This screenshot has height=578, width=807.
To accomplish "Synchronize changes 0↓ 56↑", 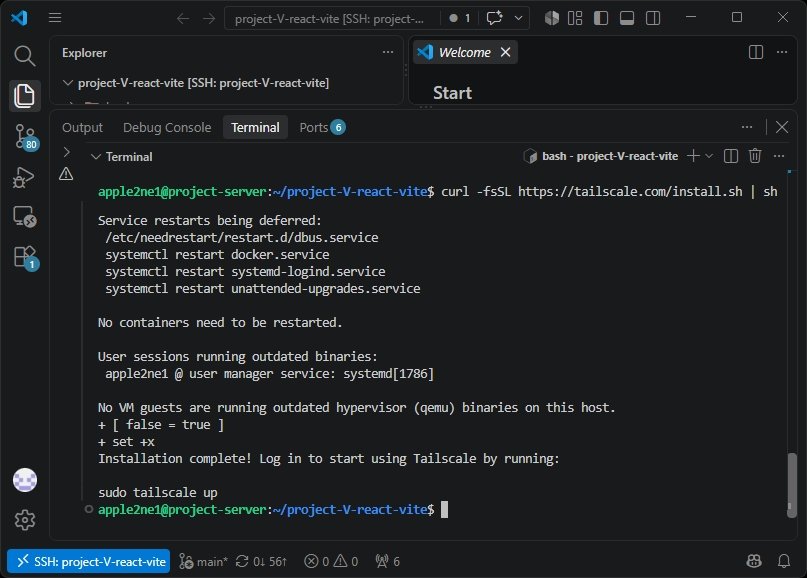I will 261,561.
